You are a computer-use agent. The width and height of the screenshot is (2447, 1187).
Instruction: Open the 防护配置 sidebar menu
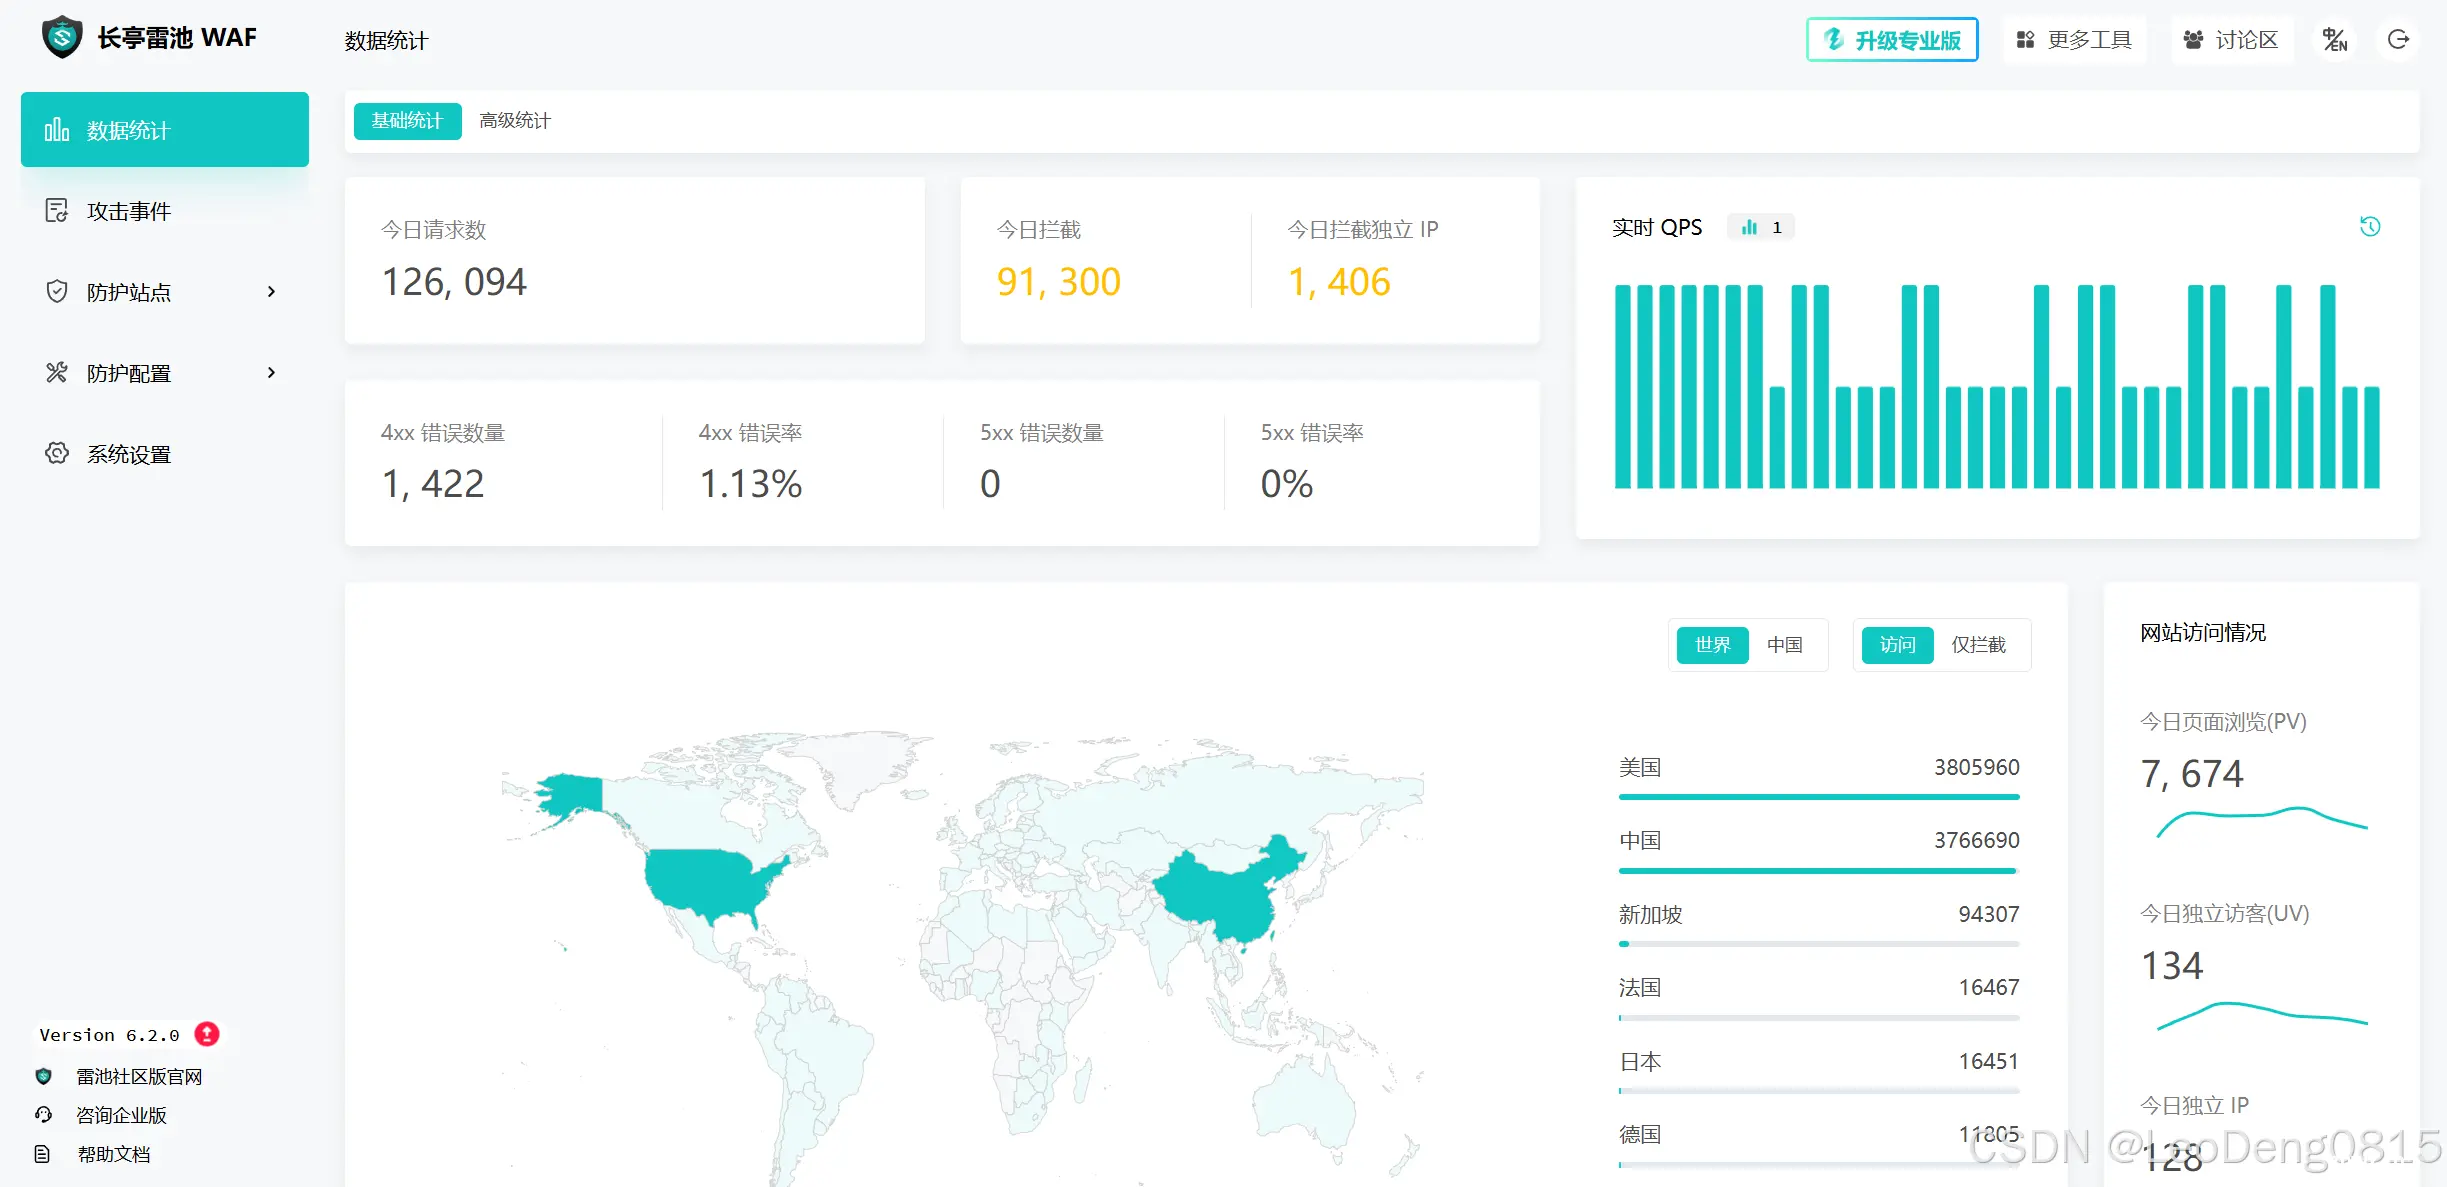coord(165,373)
